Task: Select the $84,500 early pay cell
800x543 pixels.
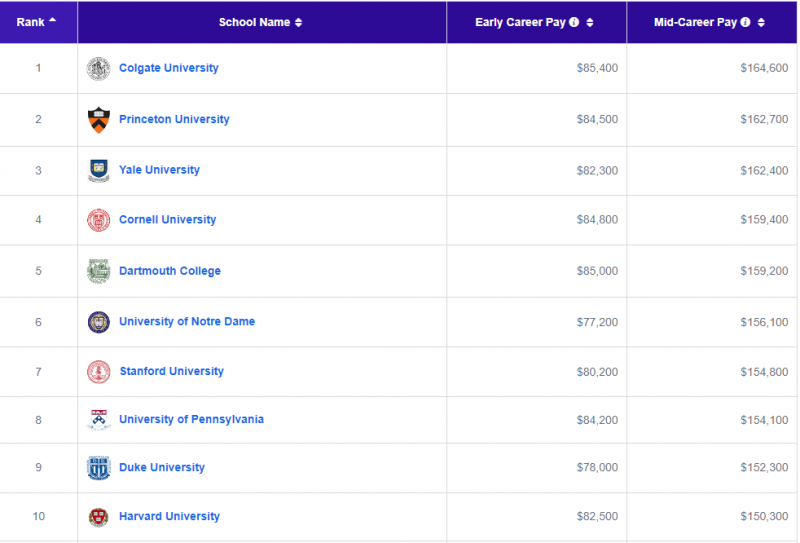Action: coord(537,120)
